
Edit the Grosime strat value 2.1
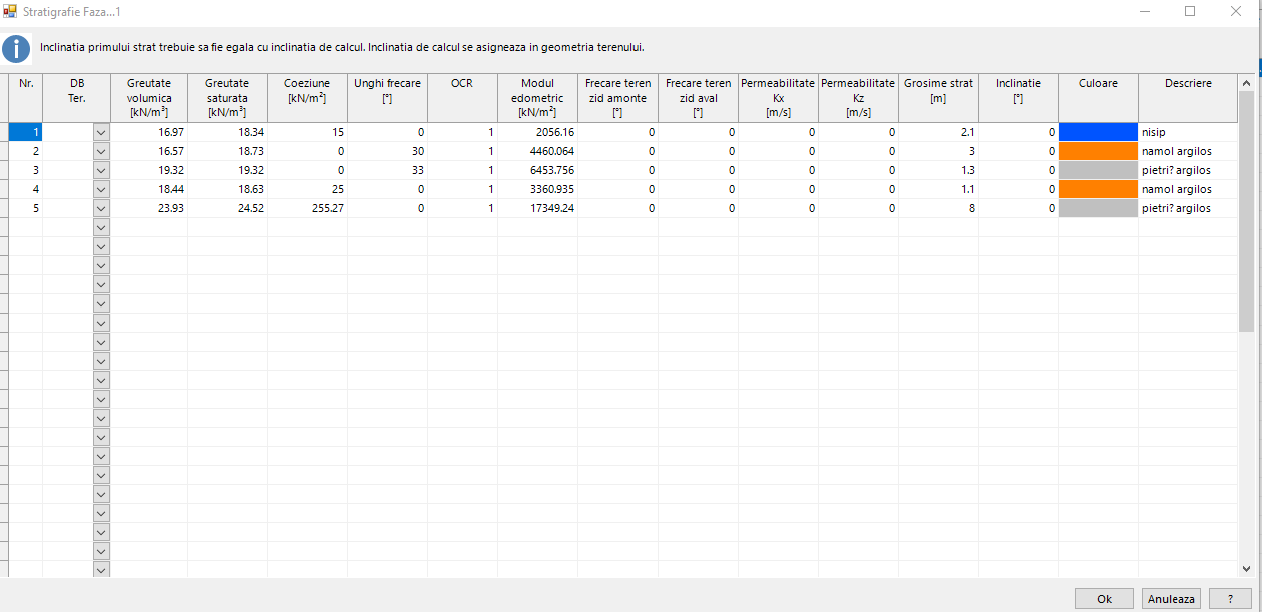[938, 132]
